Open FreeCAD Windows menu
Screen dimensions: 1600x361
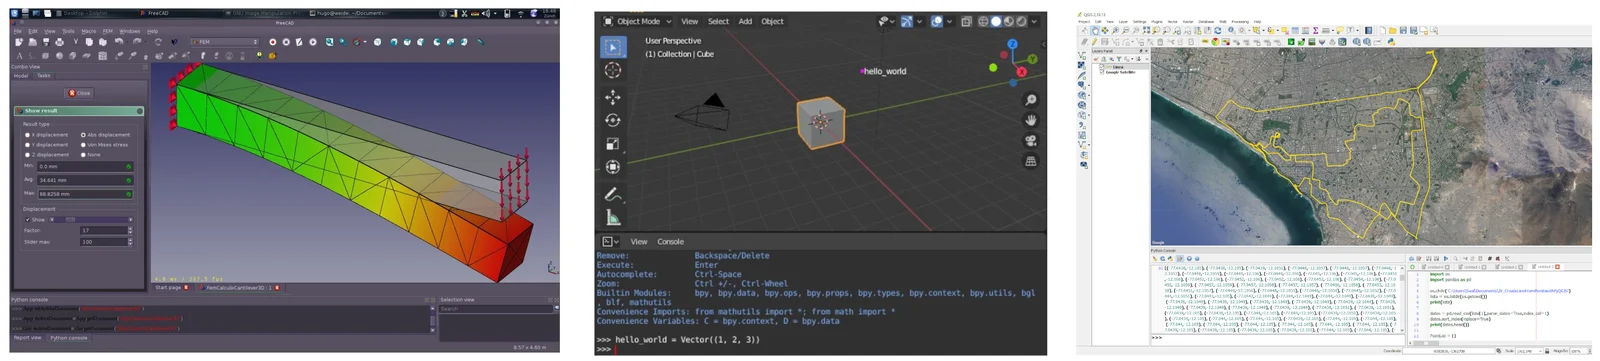point(130,31)
